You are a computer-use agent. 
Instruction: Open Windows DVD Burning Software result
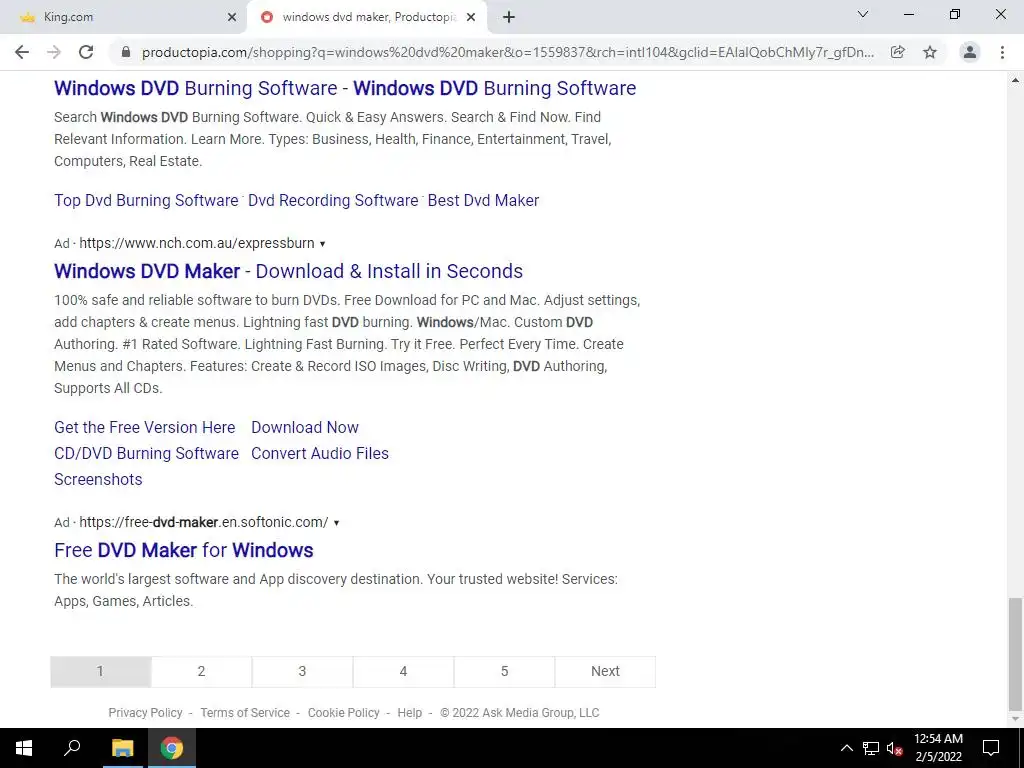pos(345,88)
